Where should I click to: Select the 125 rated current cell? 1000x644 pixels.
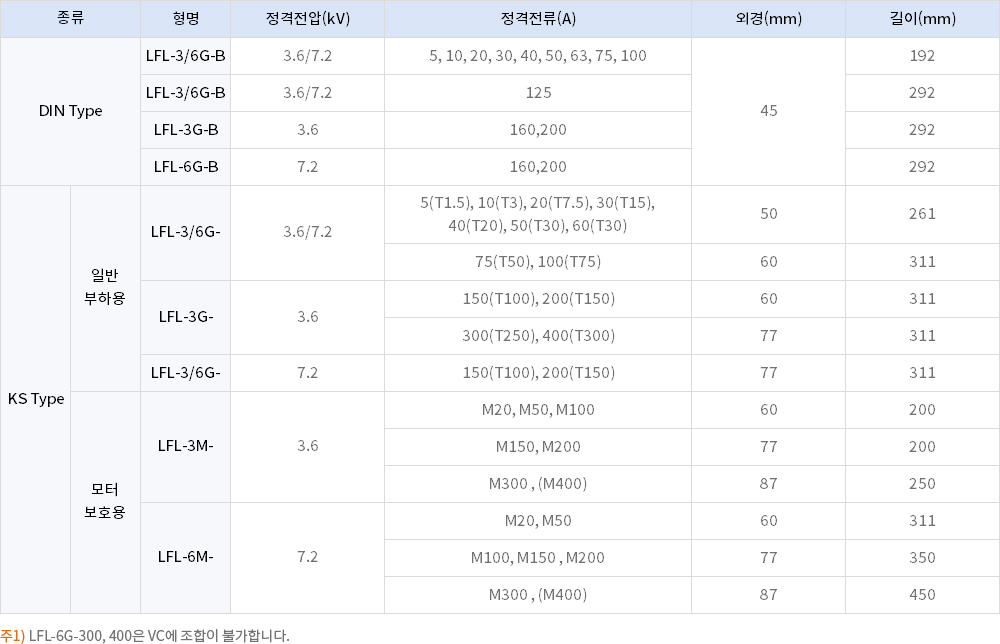[x=538, y=93]
